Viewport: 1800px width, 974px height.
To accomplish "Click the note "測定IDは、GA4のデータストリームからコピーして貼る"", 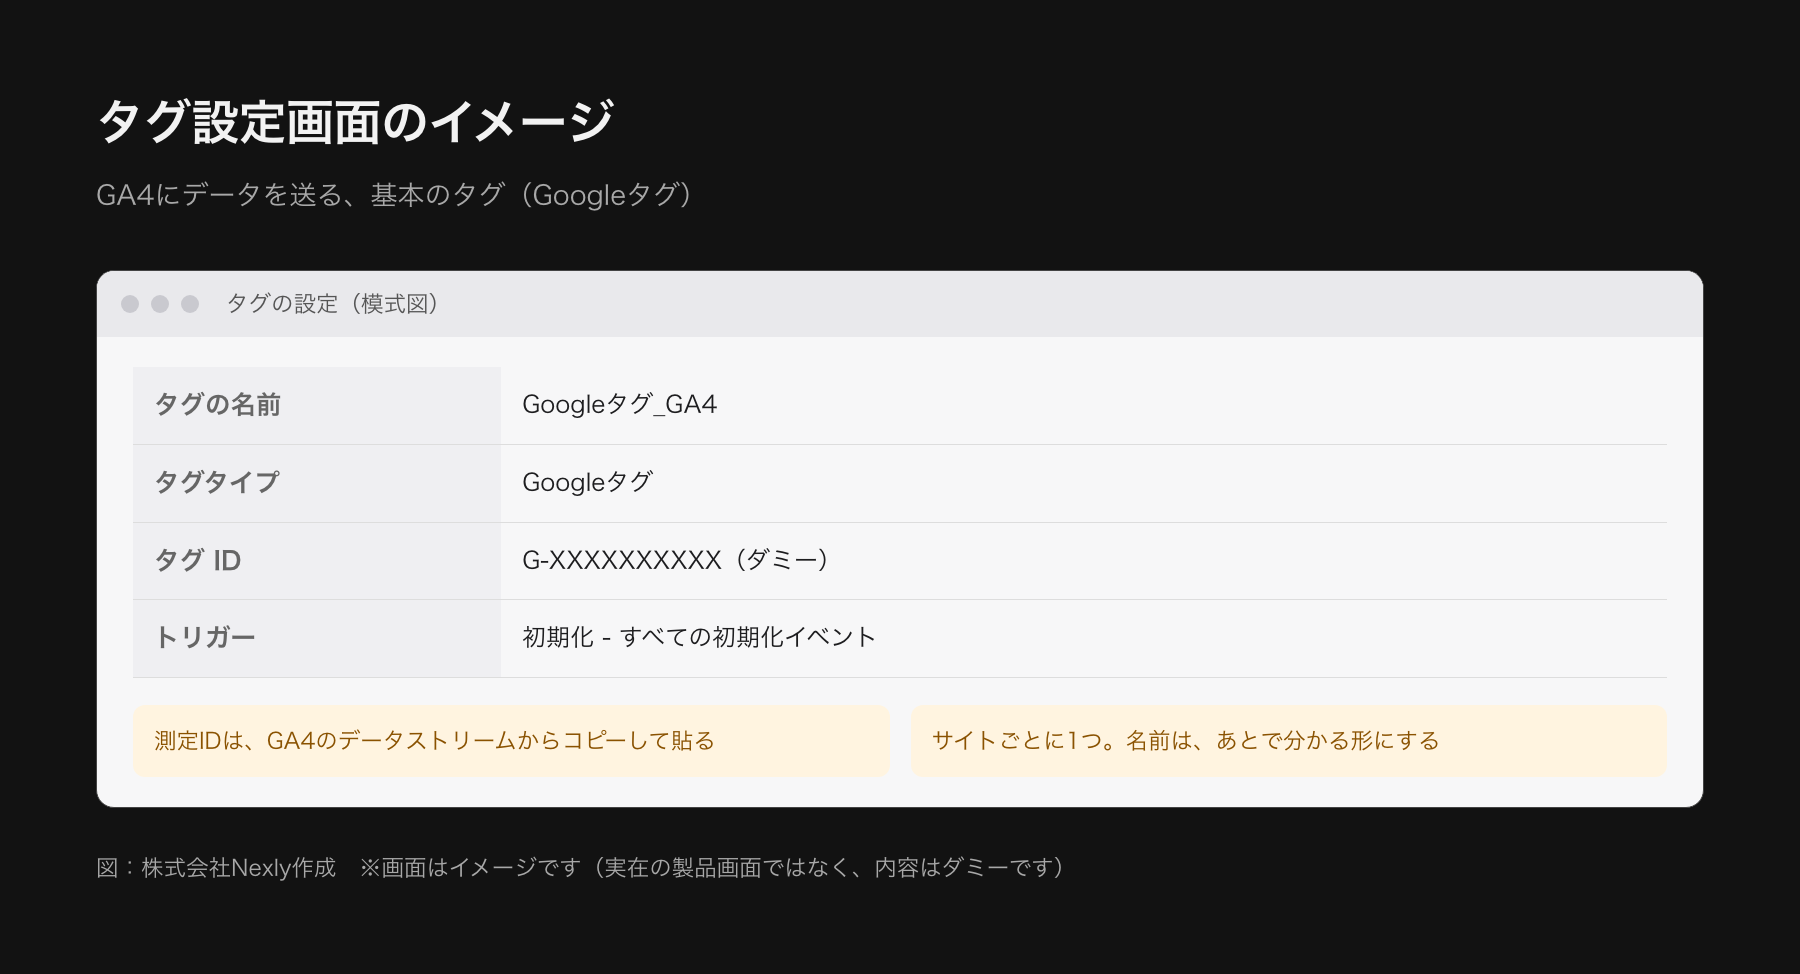I will (511, 741).
